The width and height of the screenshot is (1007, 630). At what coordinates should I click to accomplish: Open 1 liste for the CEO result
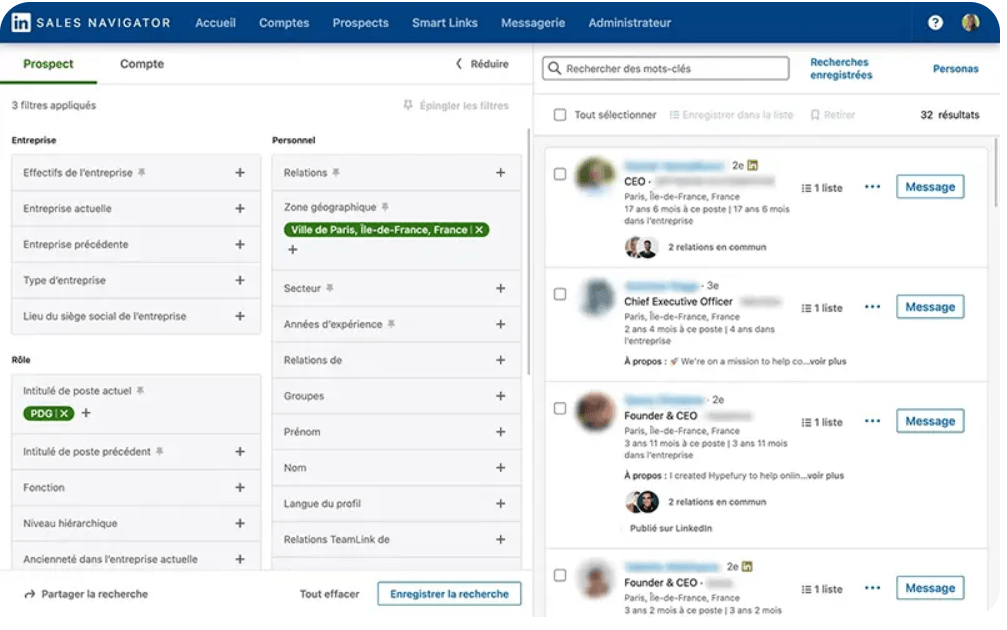(822, 188)
